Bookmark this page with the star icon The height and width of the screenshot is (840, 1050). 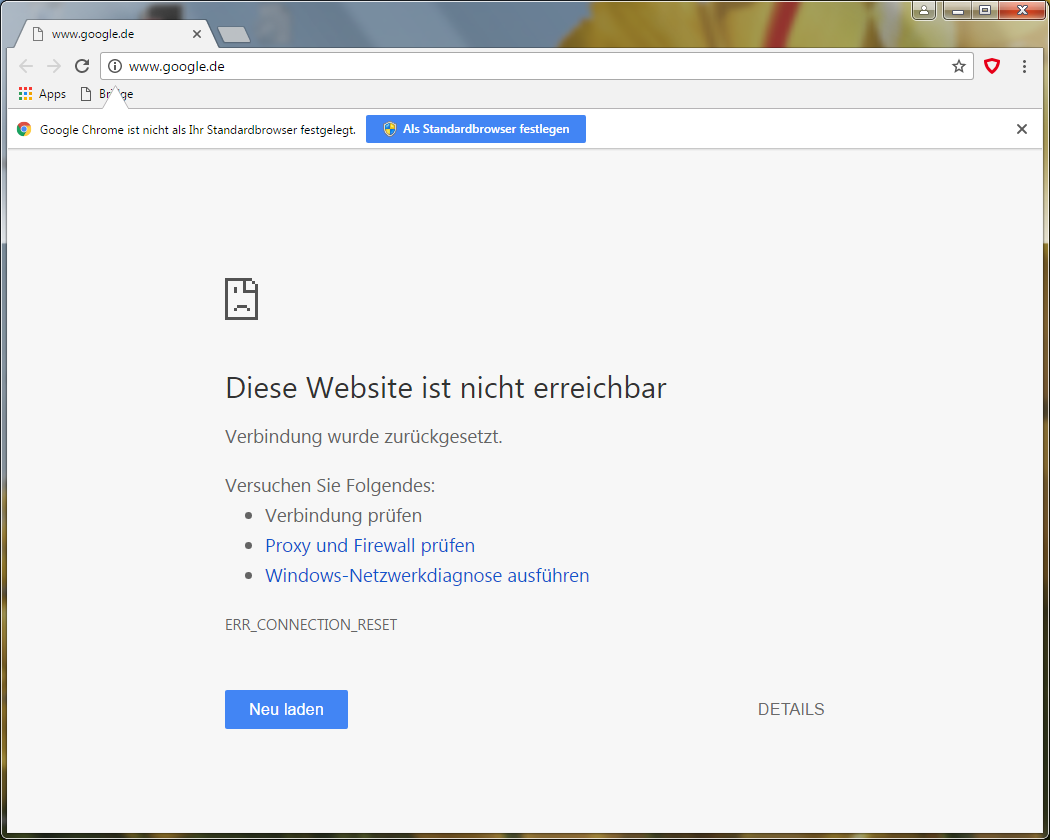958,66
